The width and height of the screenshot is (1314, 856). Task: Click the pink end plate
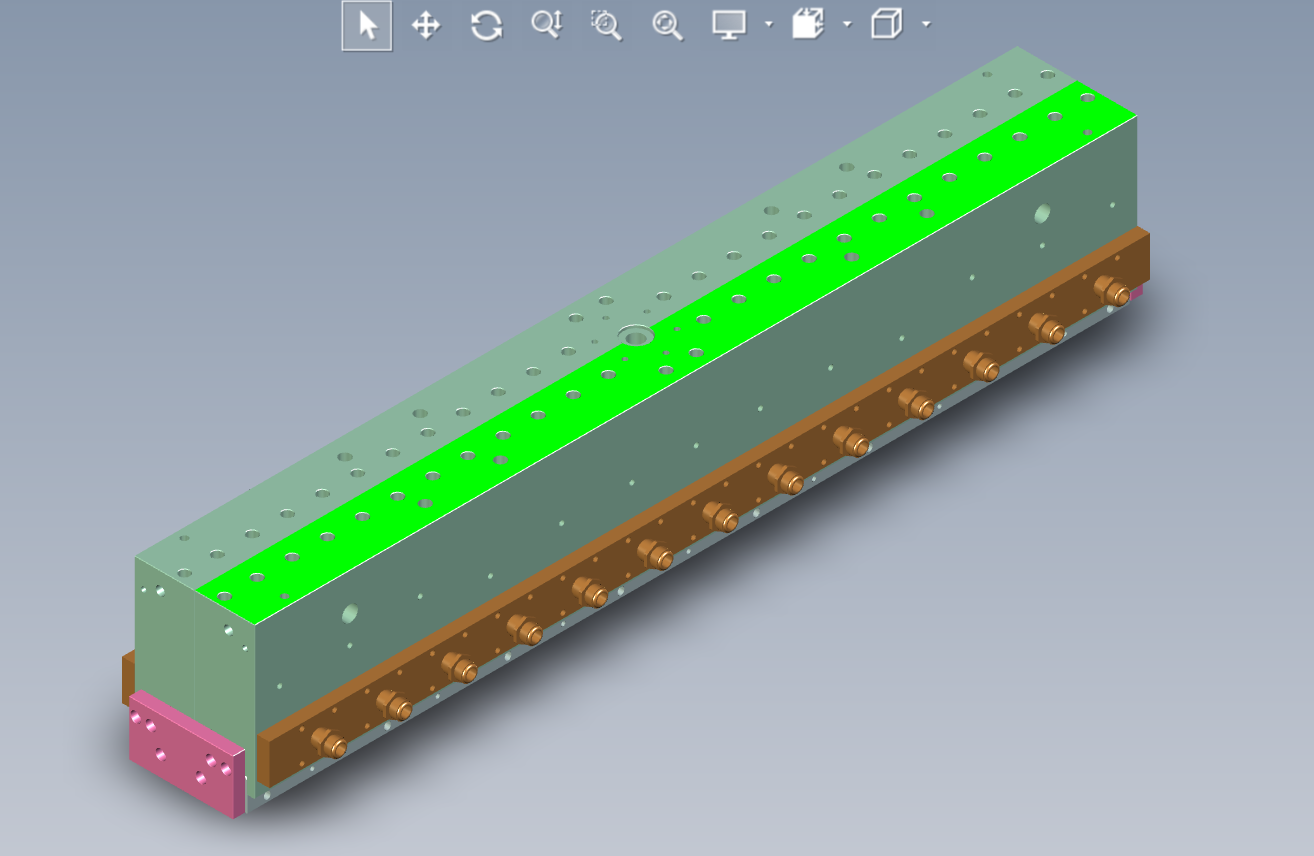(x=185, y=755)
